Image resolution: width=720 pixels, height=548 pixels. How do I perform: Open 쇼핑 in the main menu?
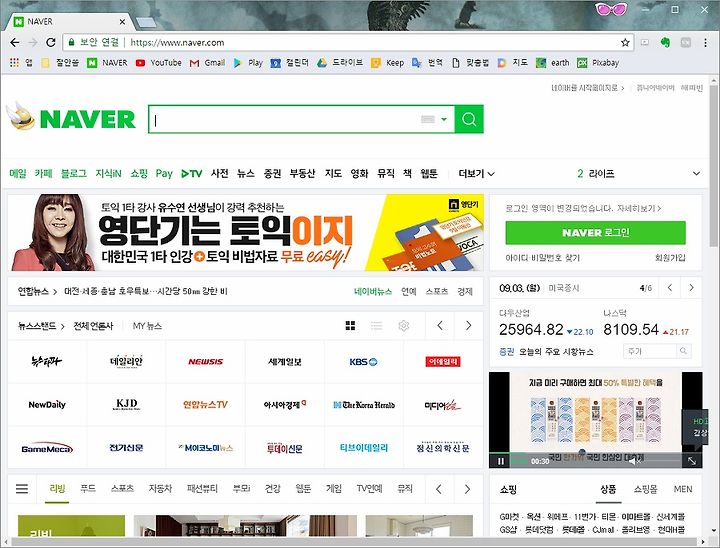click(139, 174)
